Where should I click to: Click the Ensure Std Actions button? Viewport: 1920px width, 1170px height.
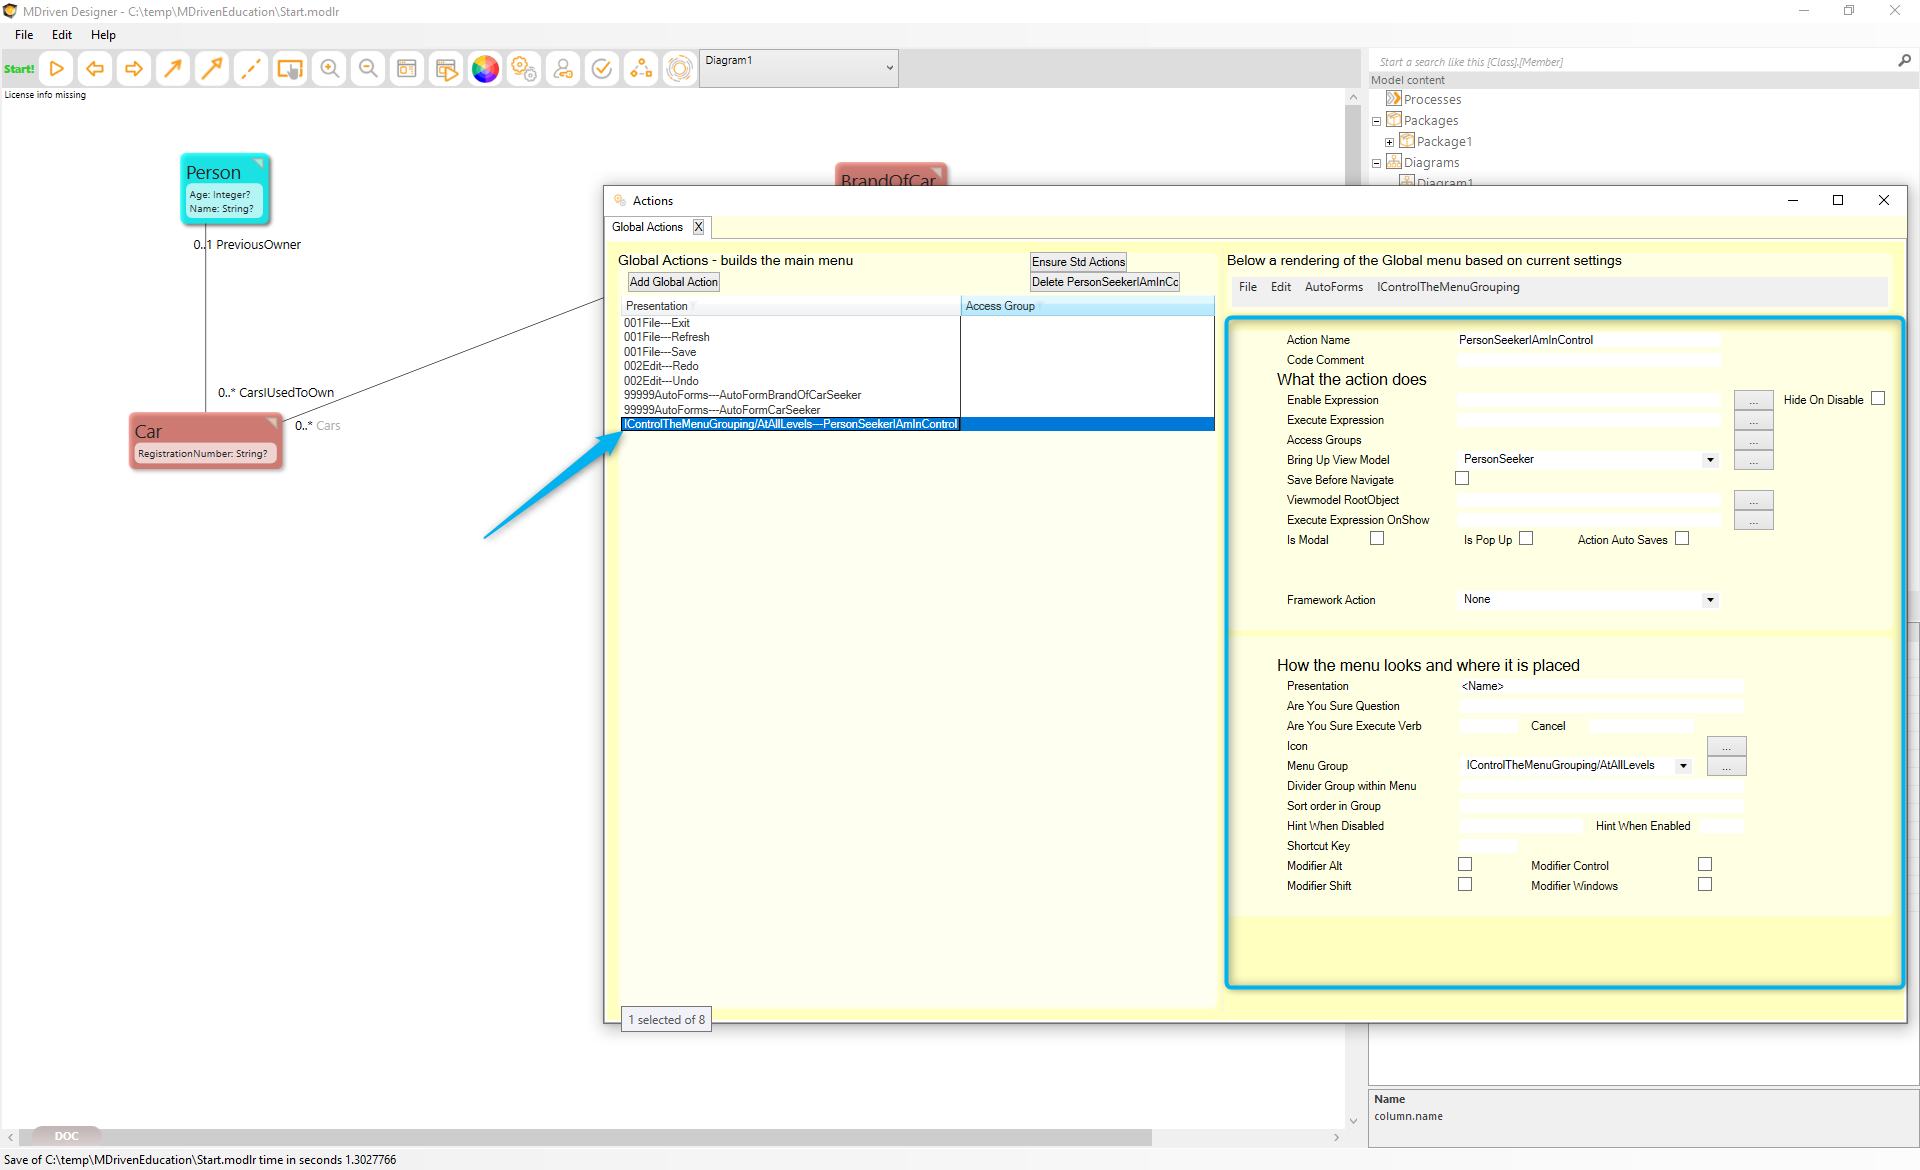coord(1078,262)
